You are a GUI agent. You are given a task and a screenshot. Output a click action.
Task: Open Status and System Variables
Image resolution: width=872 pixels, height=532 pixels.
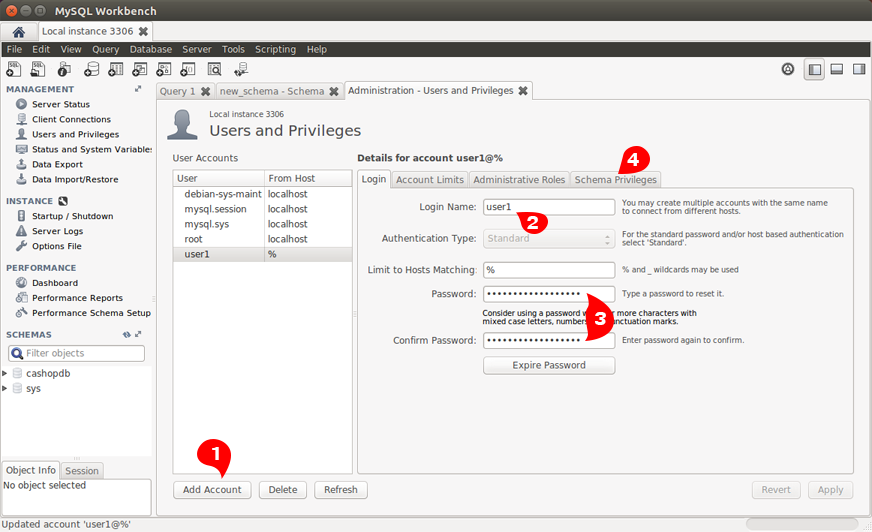tap(92, 149)
